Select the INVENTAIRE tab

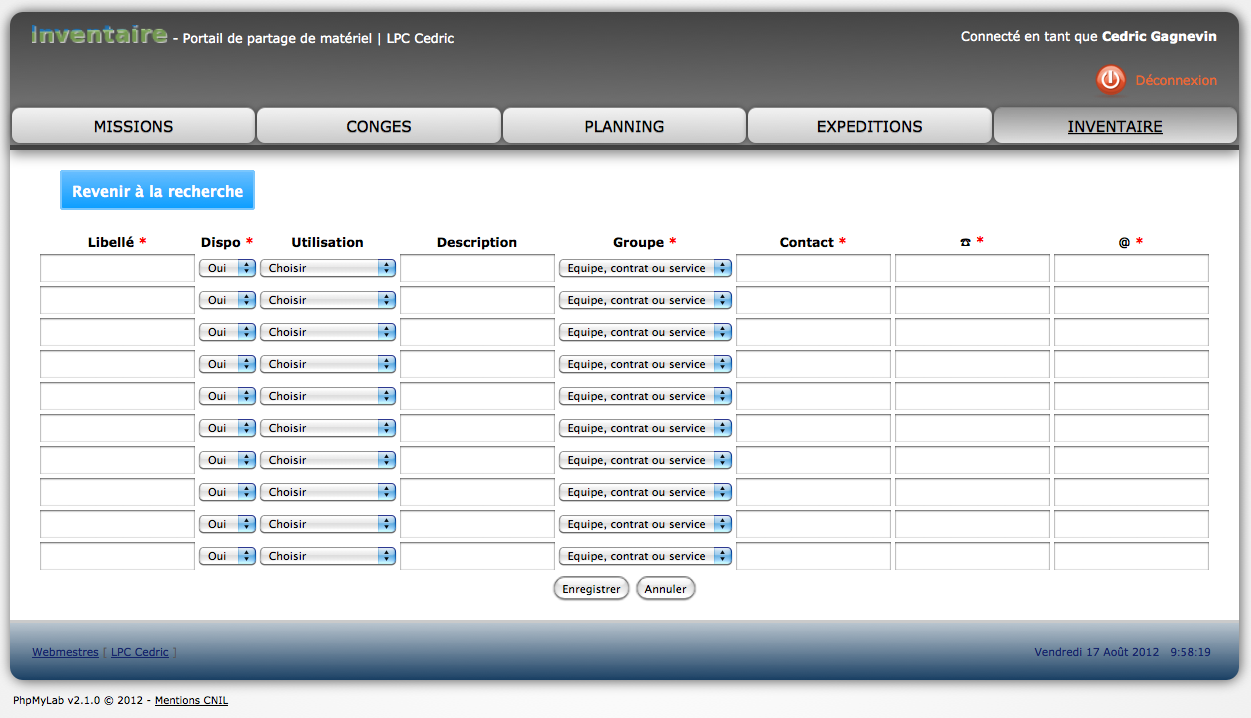1114,127
